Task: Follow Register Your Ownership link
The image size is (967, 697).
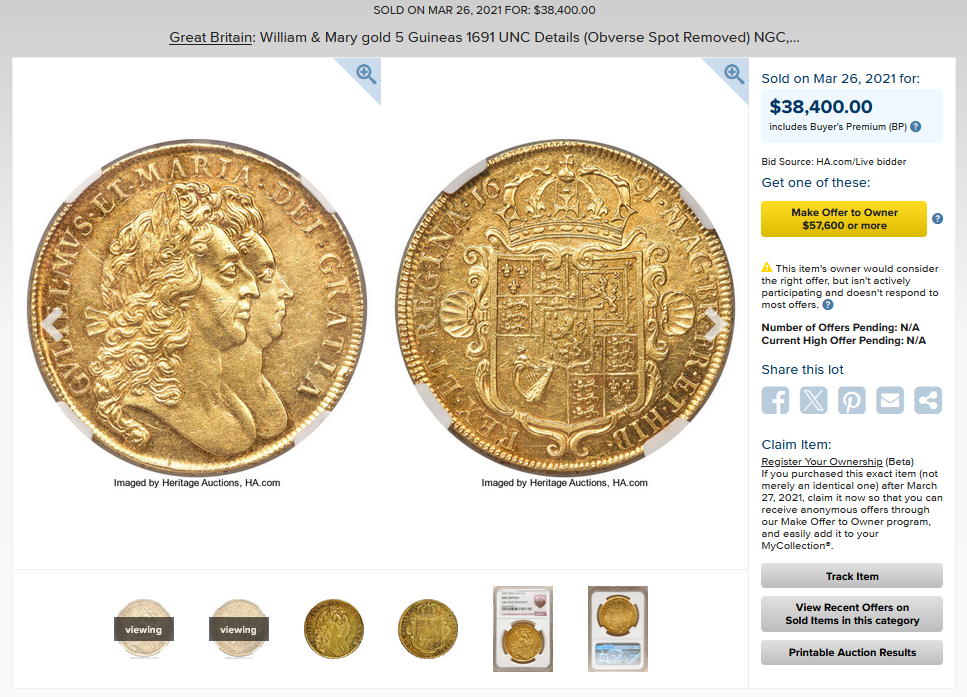Action: click(821, 461)
